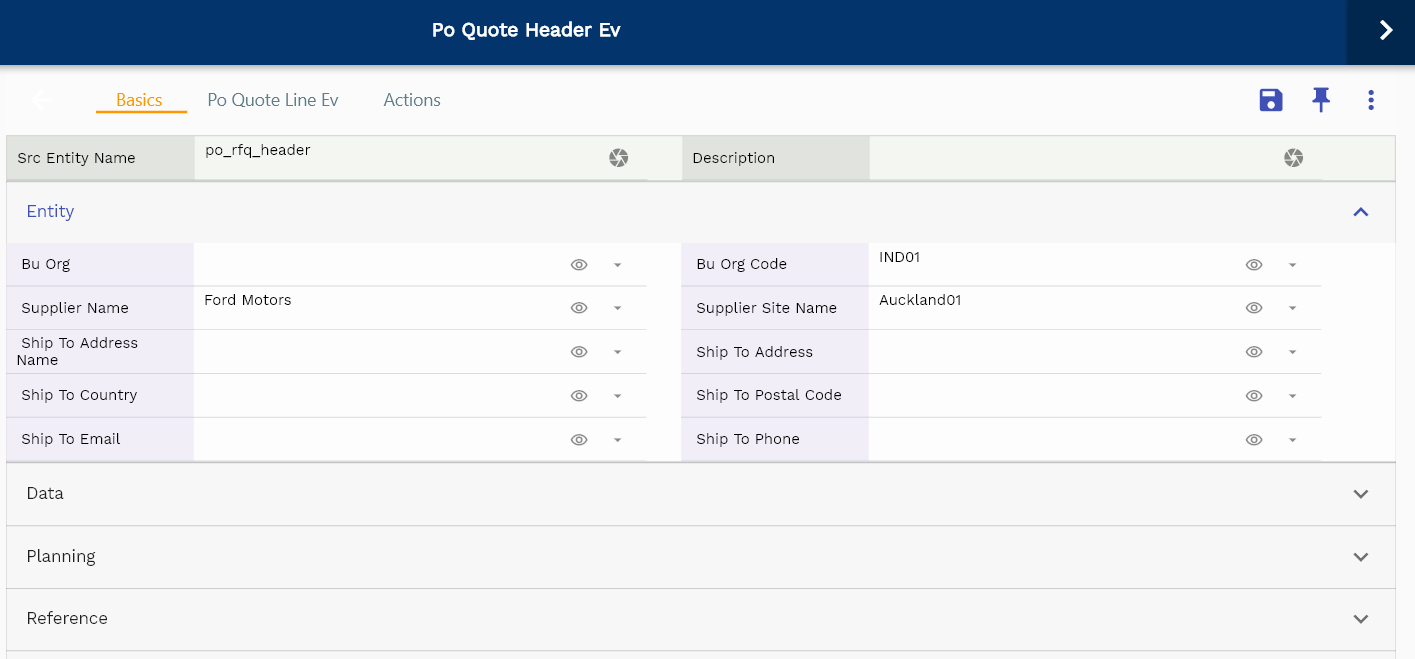The height and width of the screenshot is (659, 1415).
Task: Collapse the Entity section
Action: click(x=1360, y=212)
